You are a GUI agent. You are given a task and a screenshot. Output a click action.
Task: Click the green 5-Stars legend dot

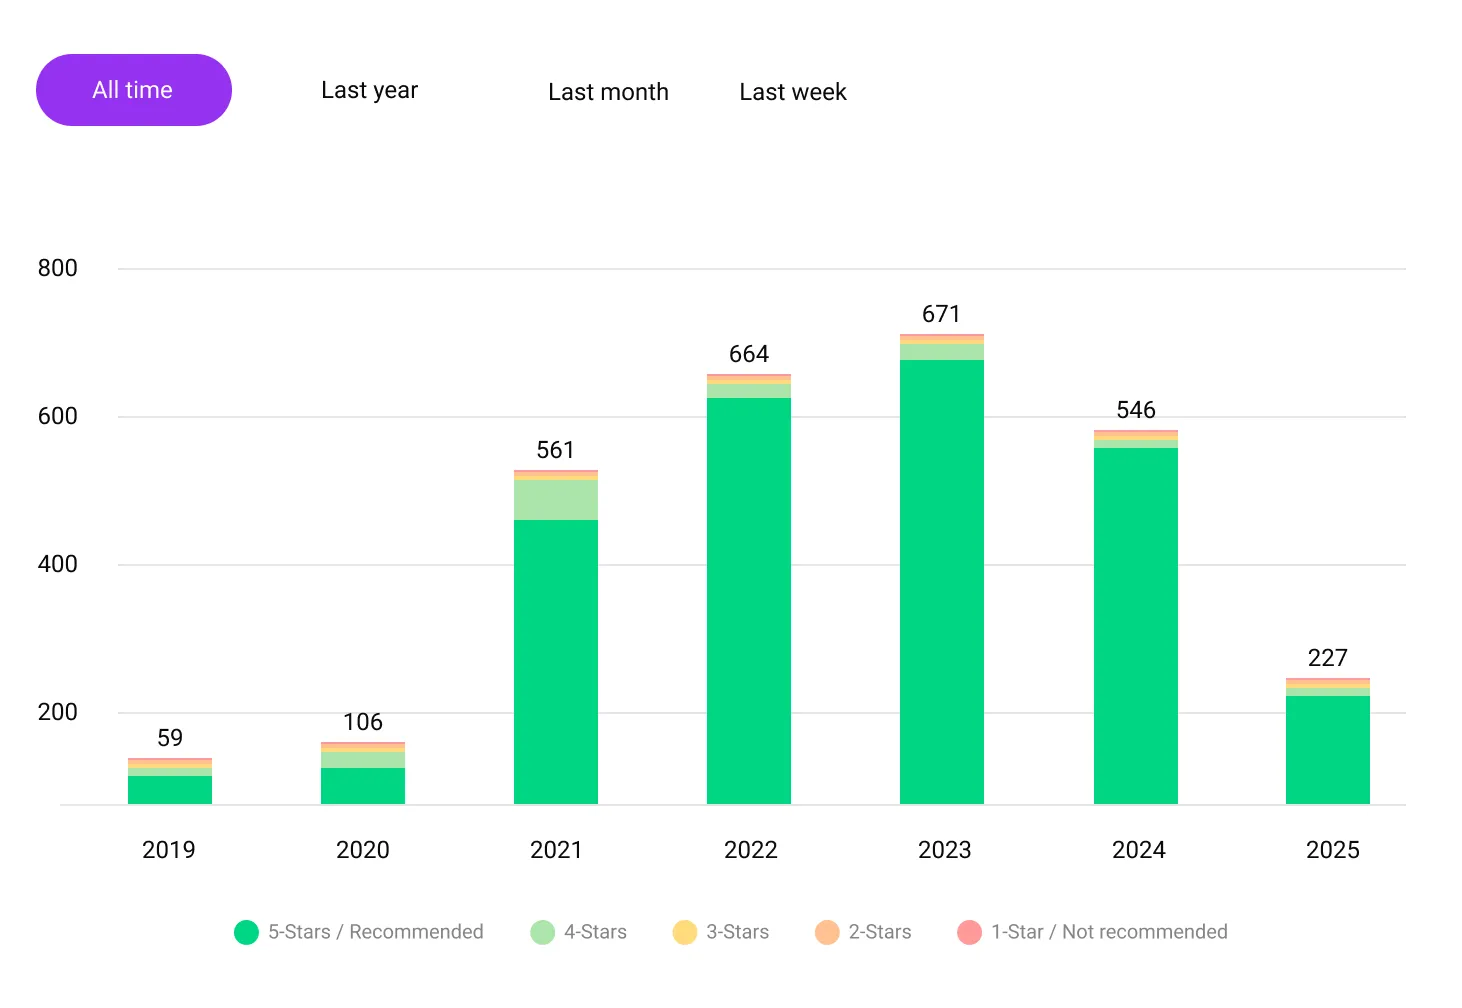246,931
